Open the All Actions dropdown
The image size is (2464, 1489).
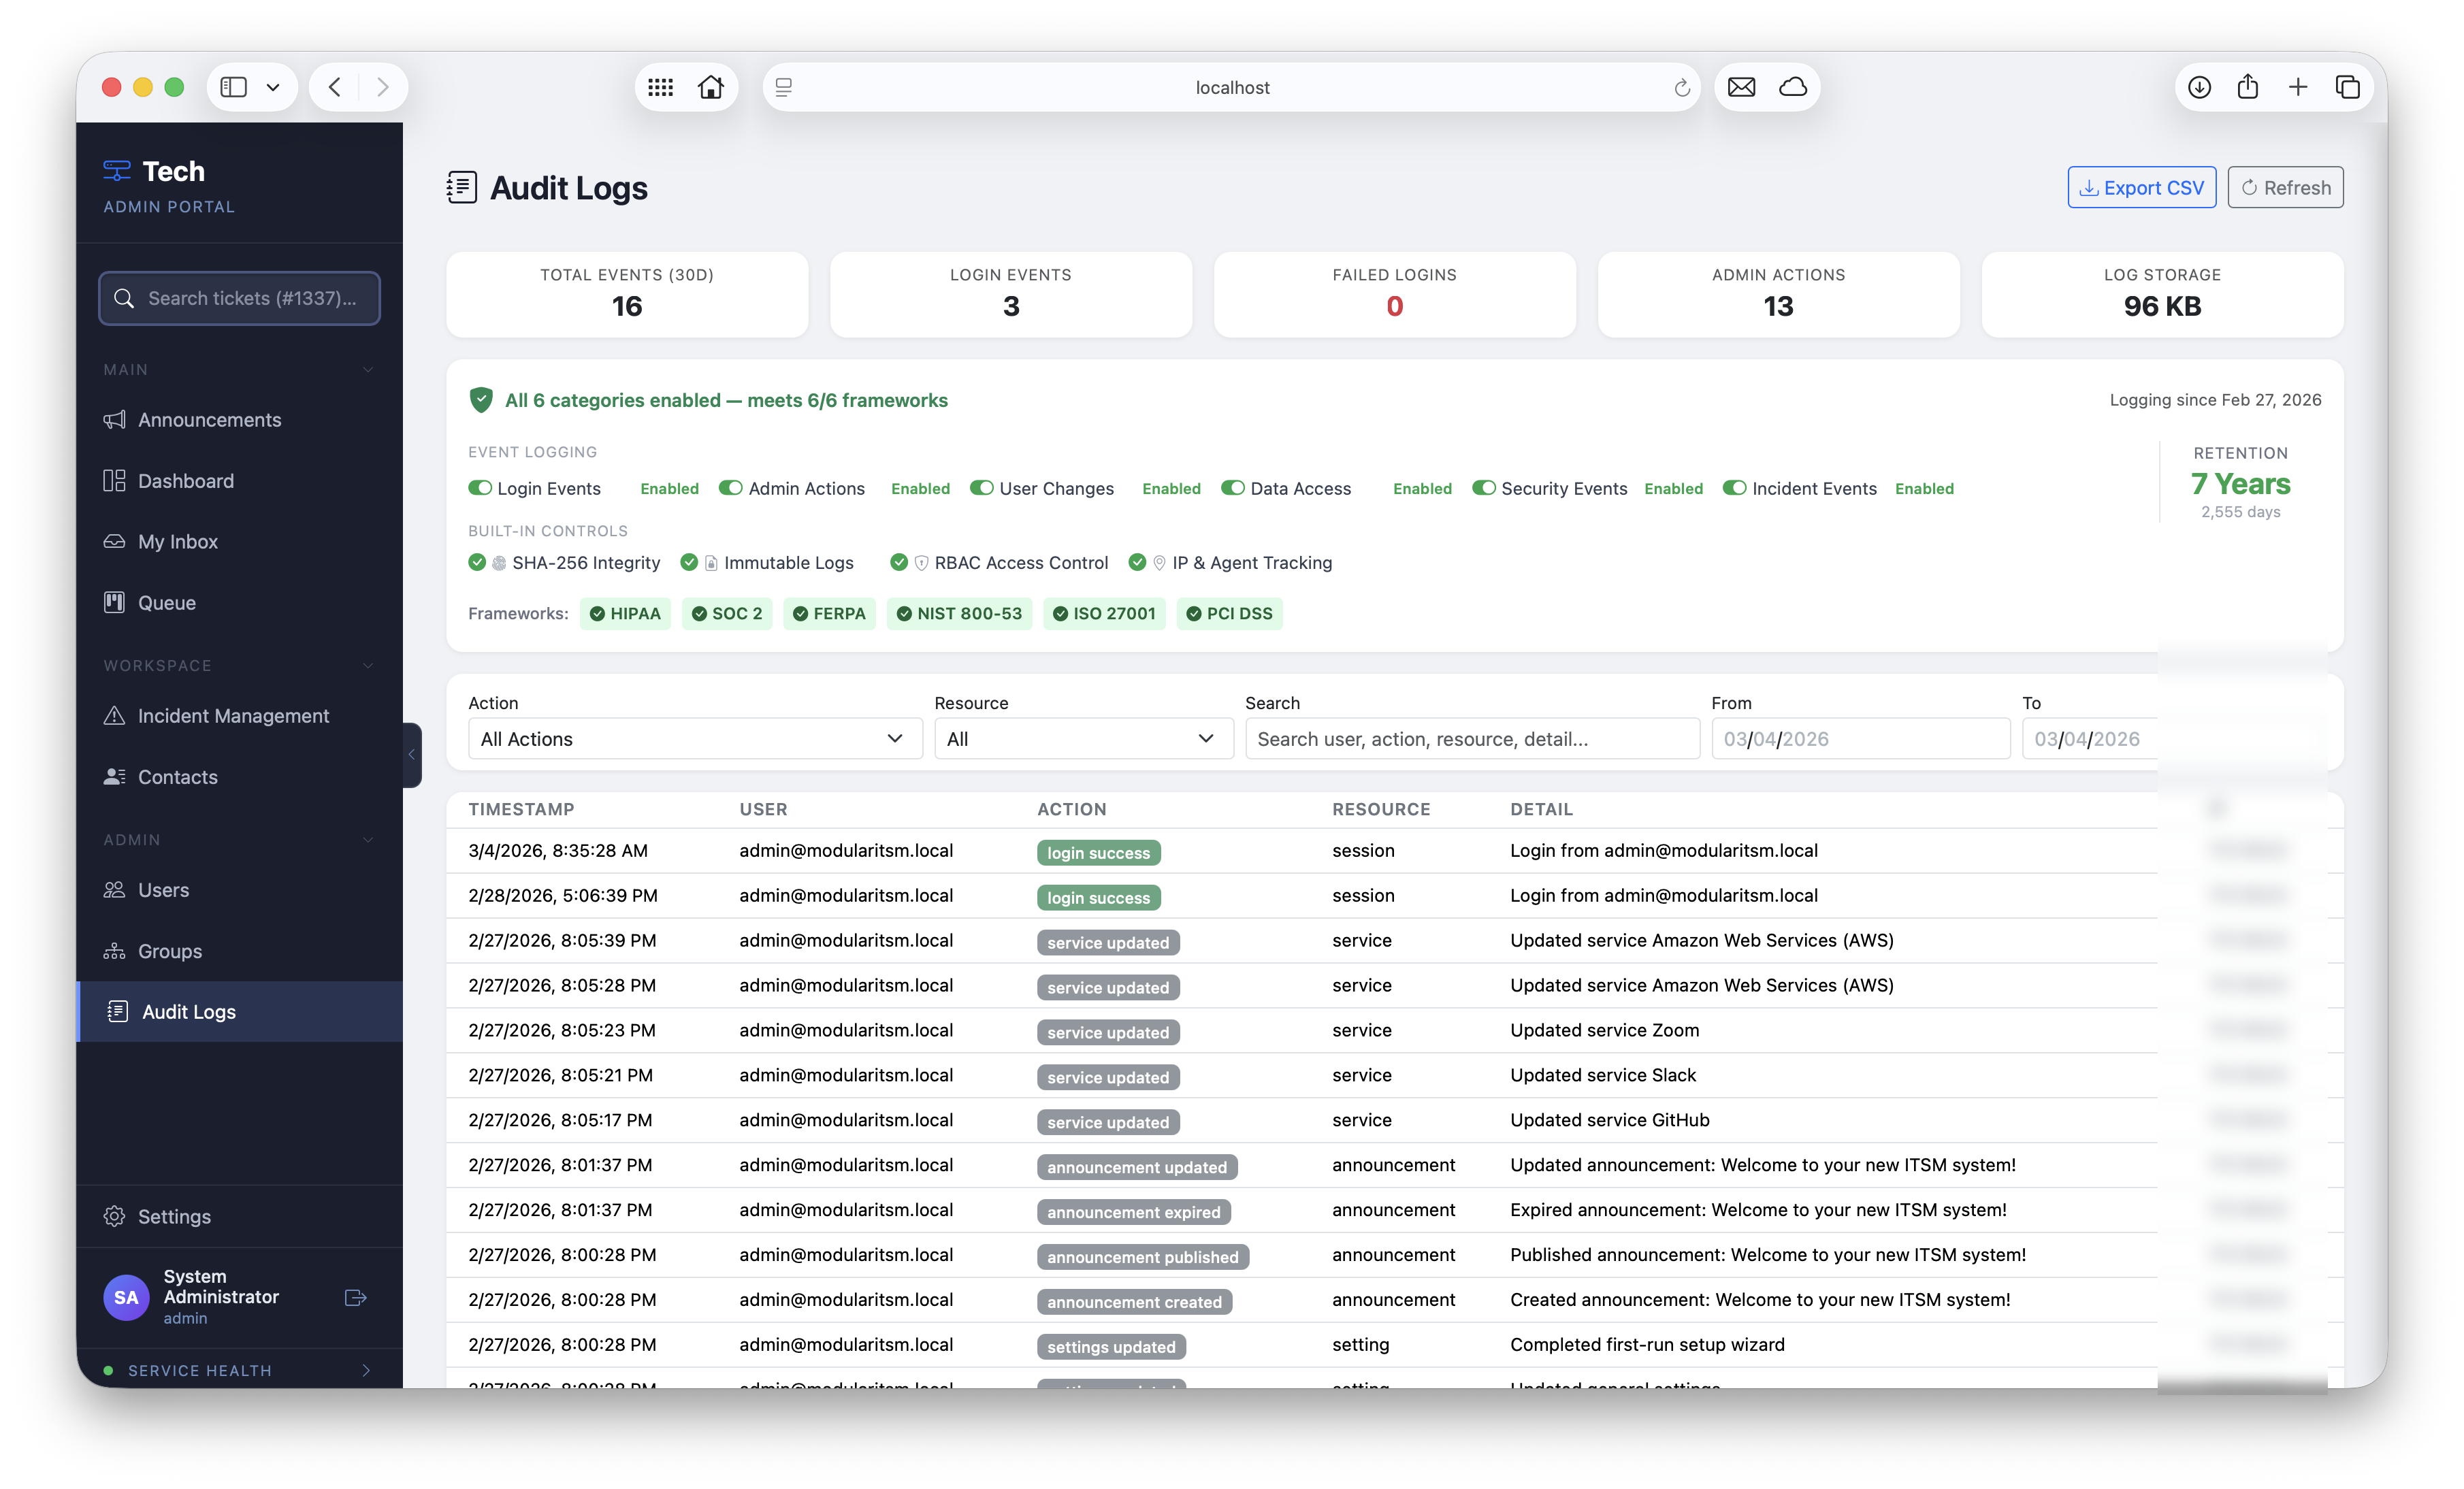(x=694, y=738)
